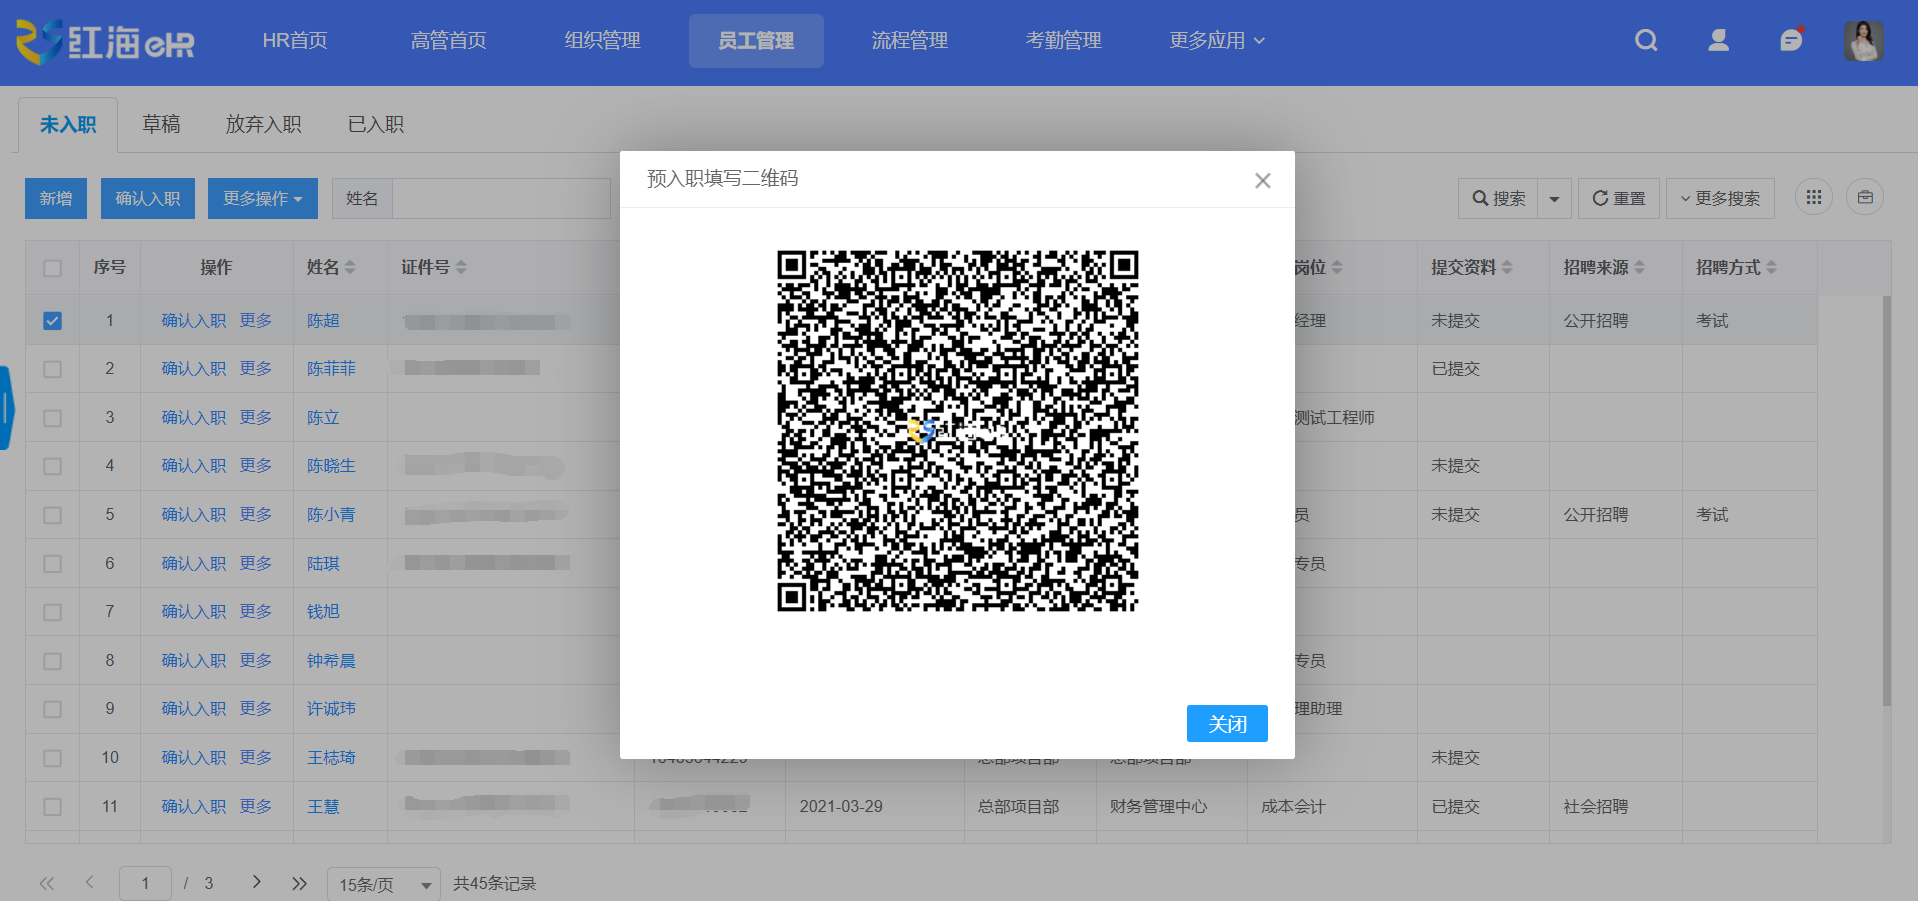1918x901 pixels.
Task: Click the Honghai eHR logo
Action: point(105,42)
